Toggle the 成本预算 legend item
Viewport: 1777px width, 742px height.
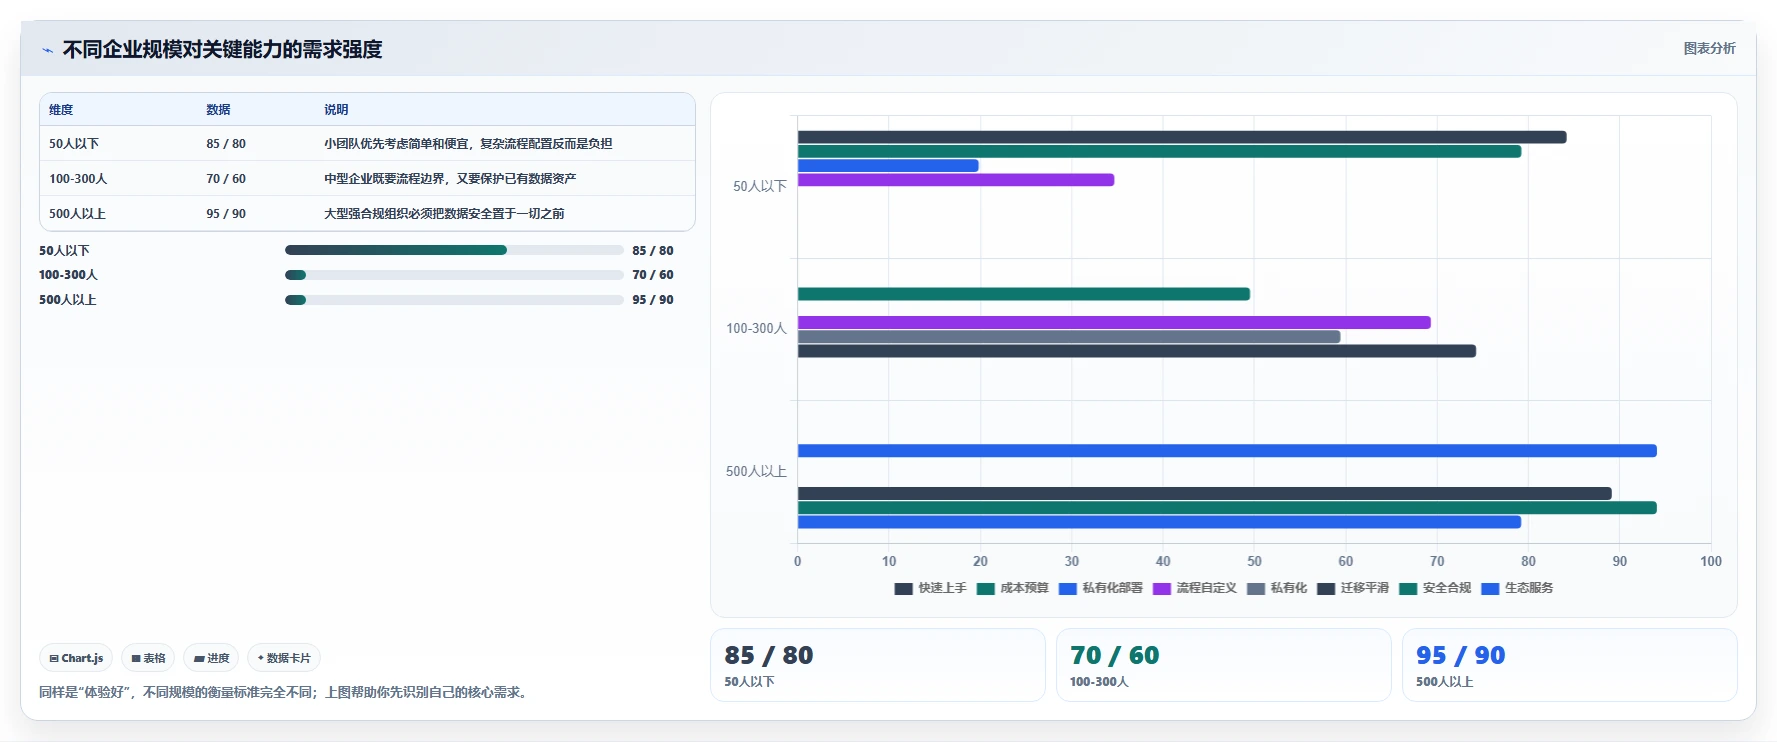point(1012,588)
